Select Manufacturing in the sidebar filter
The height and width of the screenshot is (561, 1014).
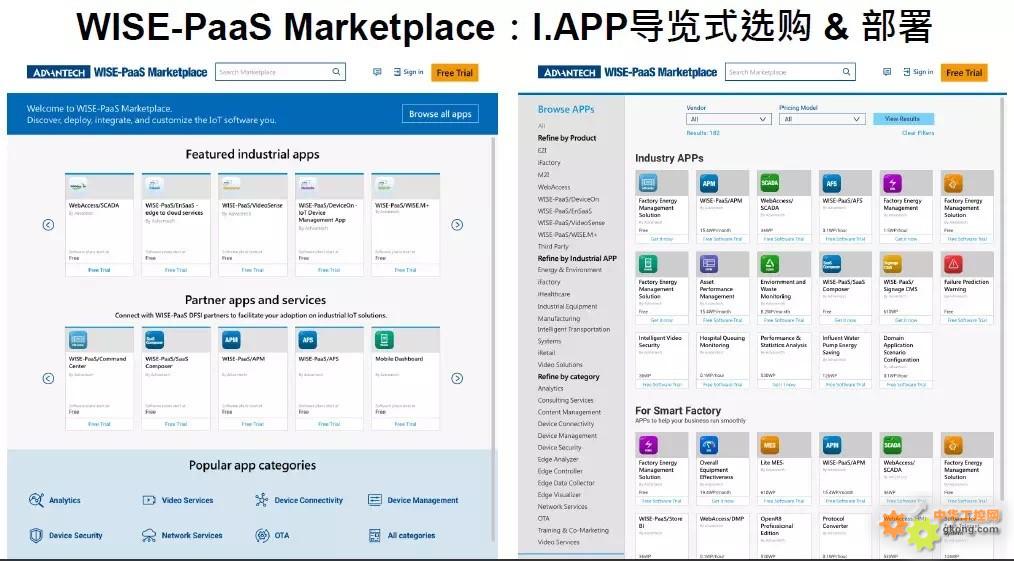coord(559,319)
